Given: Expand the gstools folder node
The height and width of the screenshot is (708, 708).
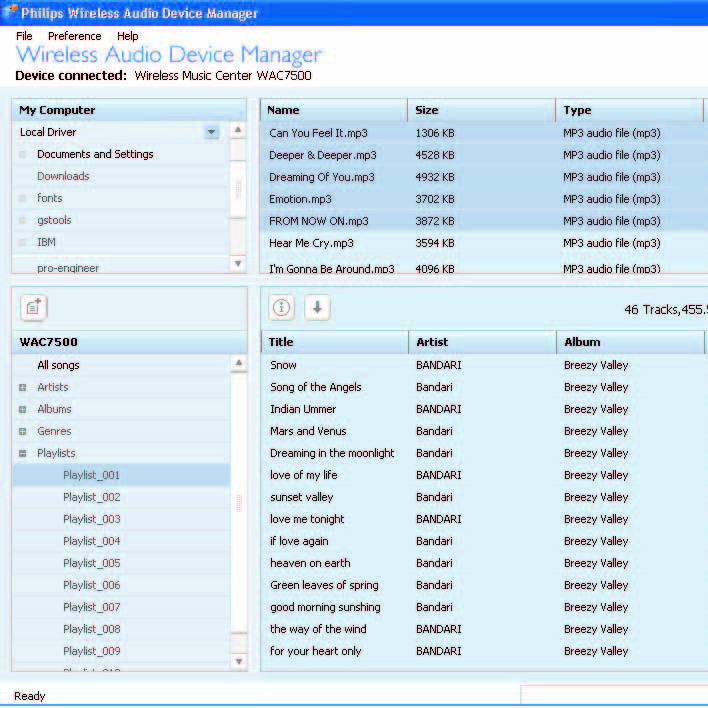Looking at the screenshot, I should click(x=23, y=220).
